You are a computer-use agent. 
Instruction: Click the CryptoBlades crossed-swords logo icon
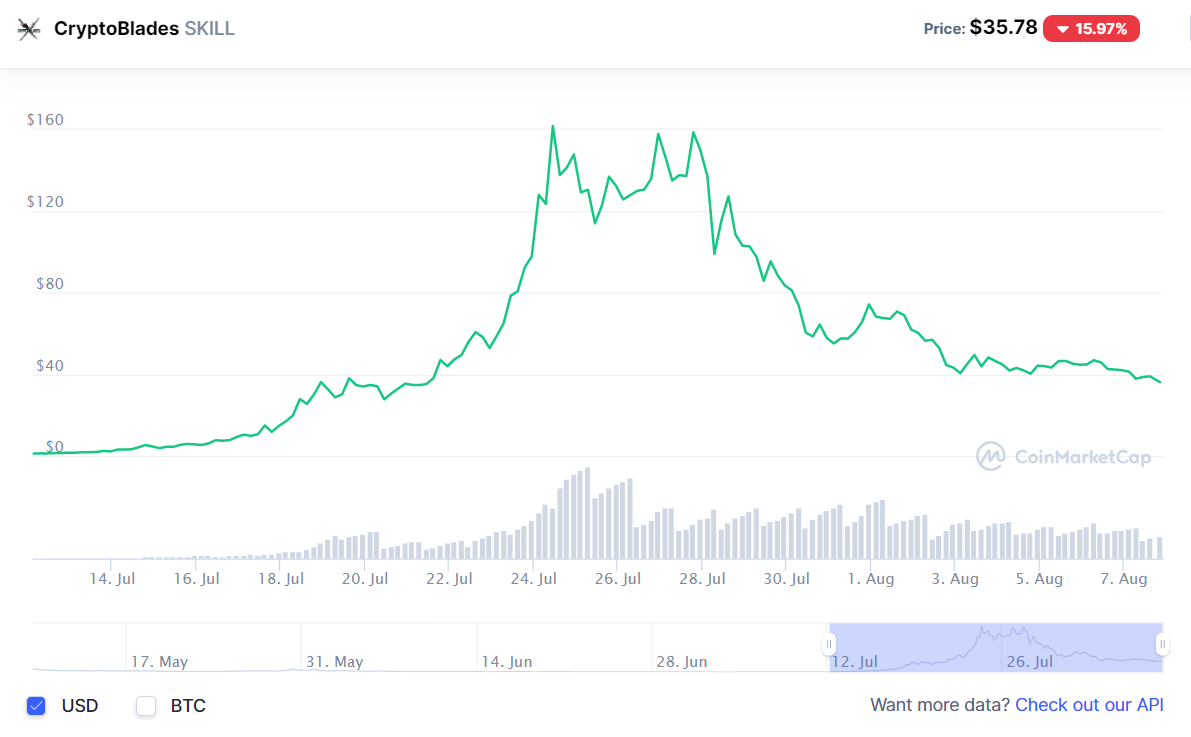[29, 29]
